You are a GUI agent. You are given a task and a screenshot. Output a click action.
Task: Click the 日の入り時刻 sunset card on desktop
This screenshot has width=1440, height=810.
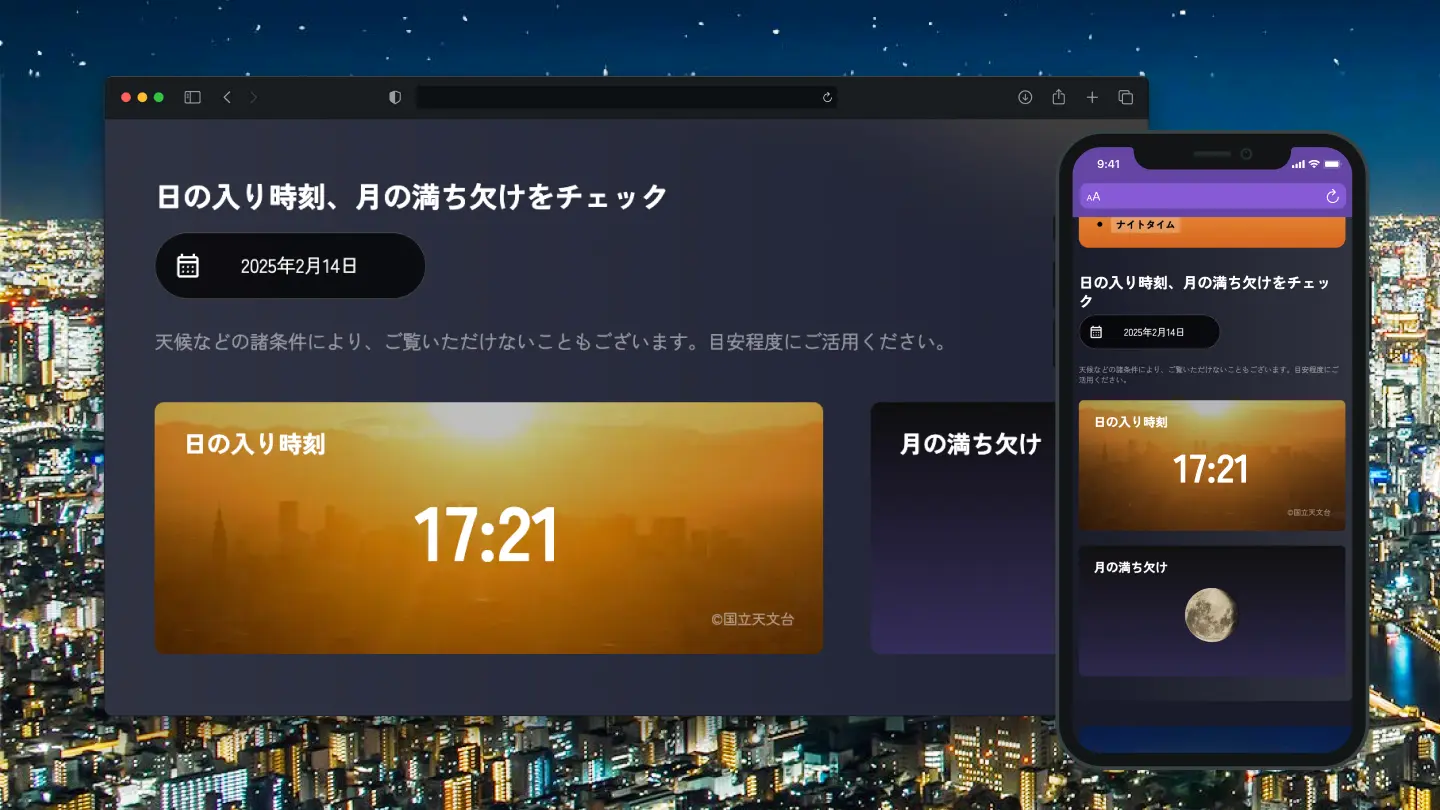(488, 528)
